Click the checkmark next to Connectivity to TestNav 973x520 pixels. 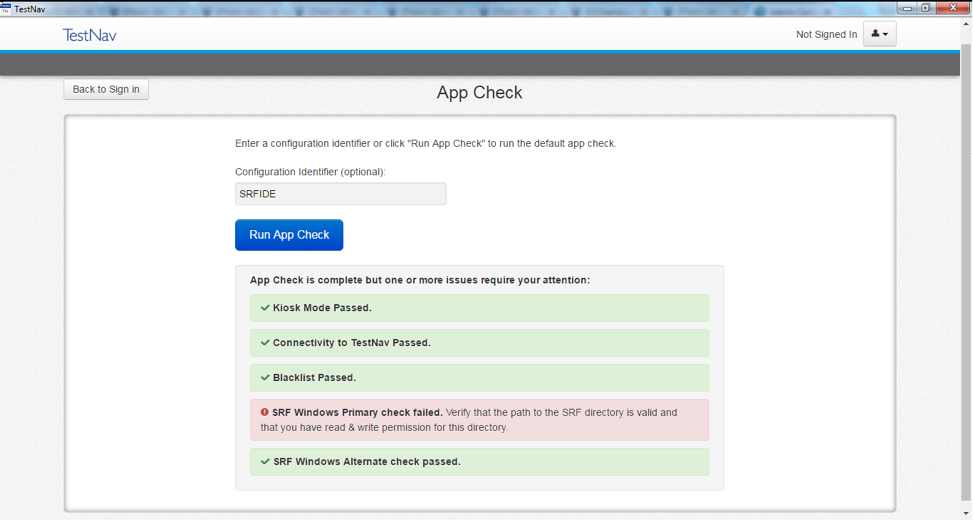click(x=265, y=343)
